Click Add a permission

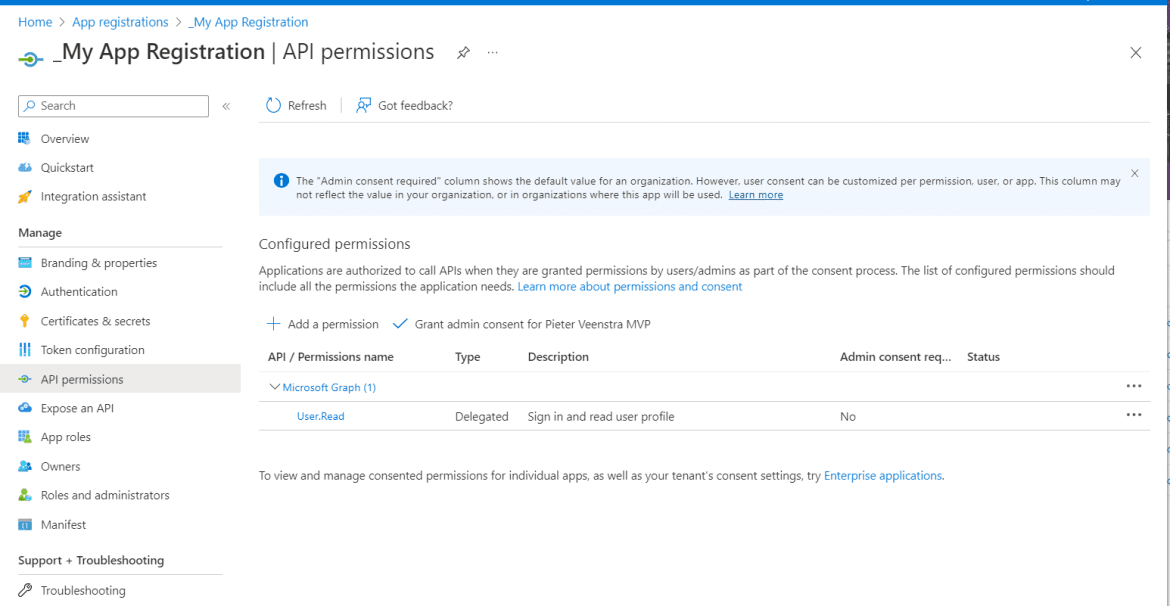(322, 324)
